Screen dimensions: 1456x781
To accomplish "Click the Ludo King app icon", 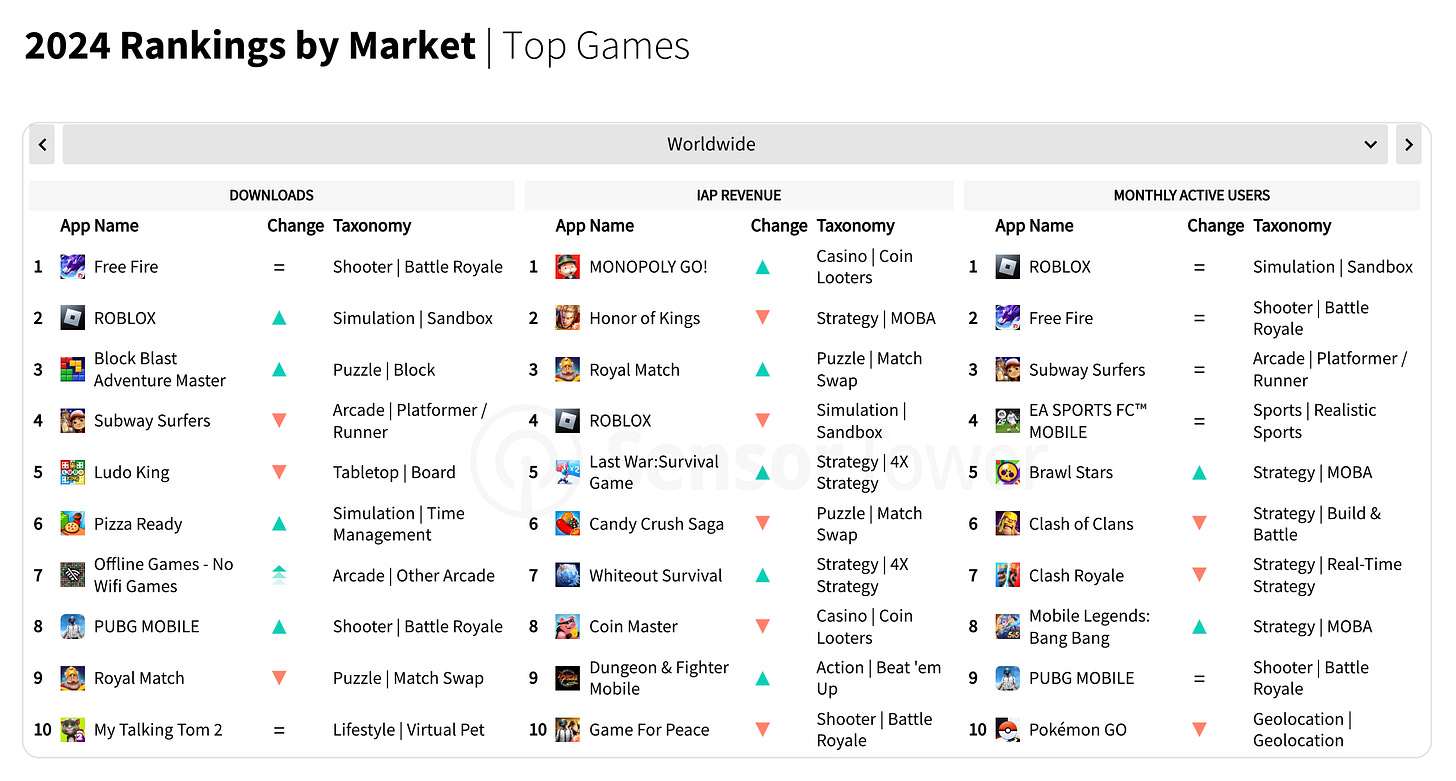I will tap(72, 472).
